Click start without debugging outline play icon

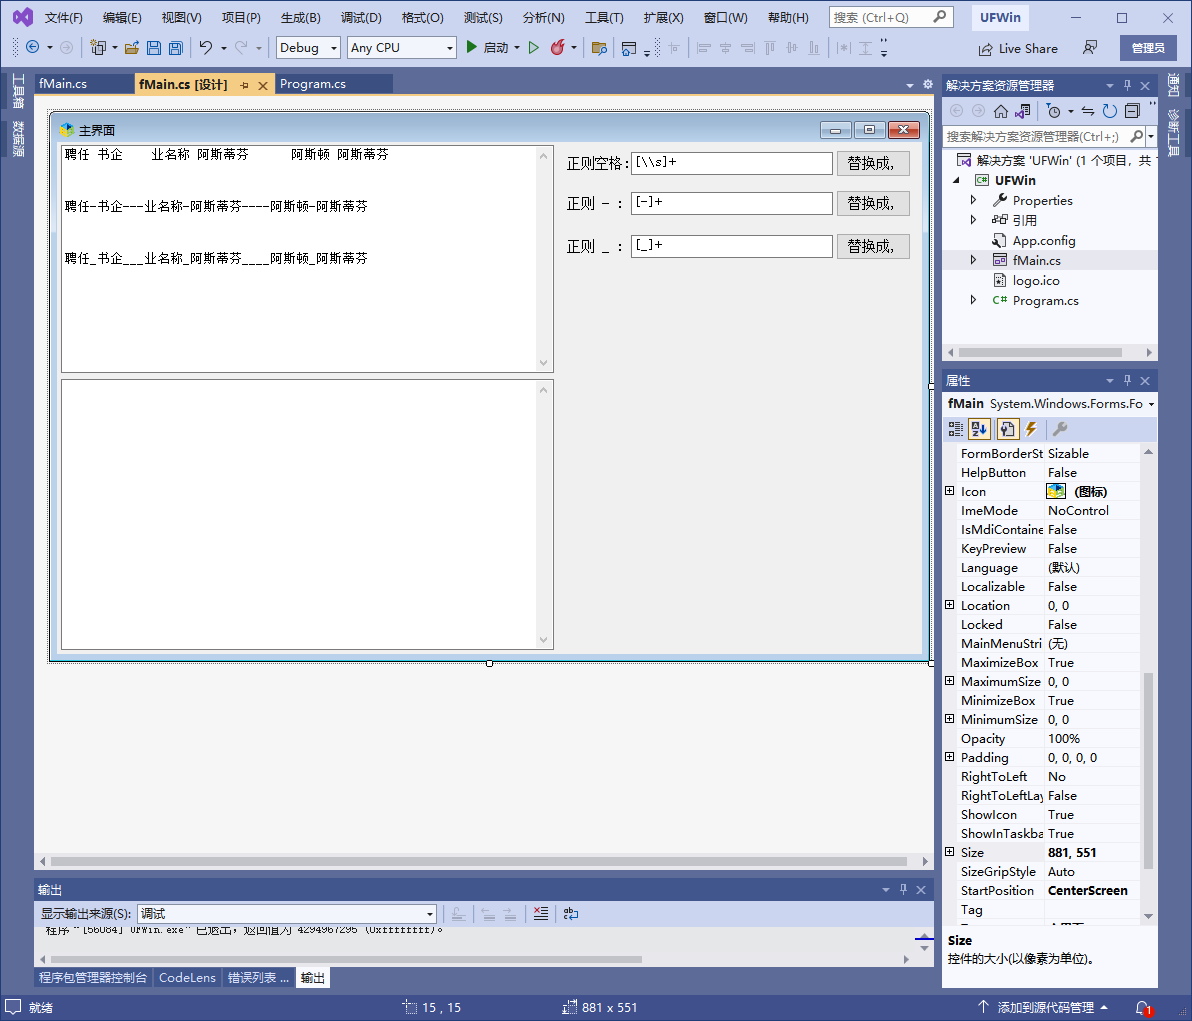click(x=534, y=47)
